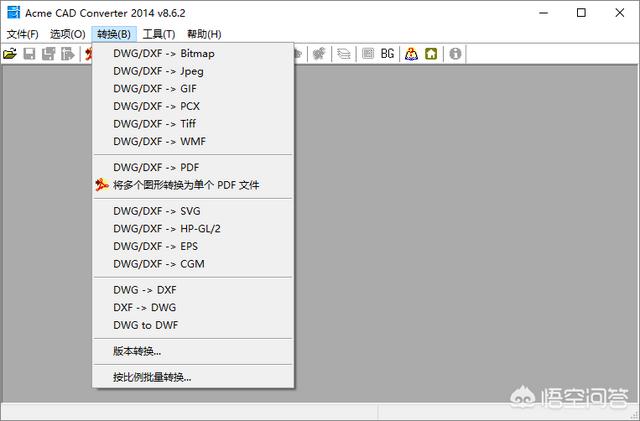Viewport: 640px width, 421px height.
Task: Open the 选项(O) menu
Action: [x=68, y=34]
